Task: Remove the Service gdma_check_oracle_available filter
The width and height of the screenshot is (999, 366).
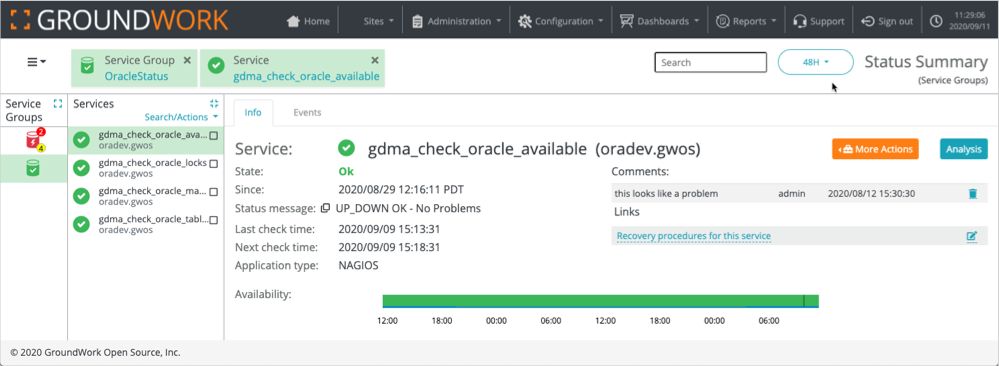Action: pyautogui.click(x=375, y=60)
